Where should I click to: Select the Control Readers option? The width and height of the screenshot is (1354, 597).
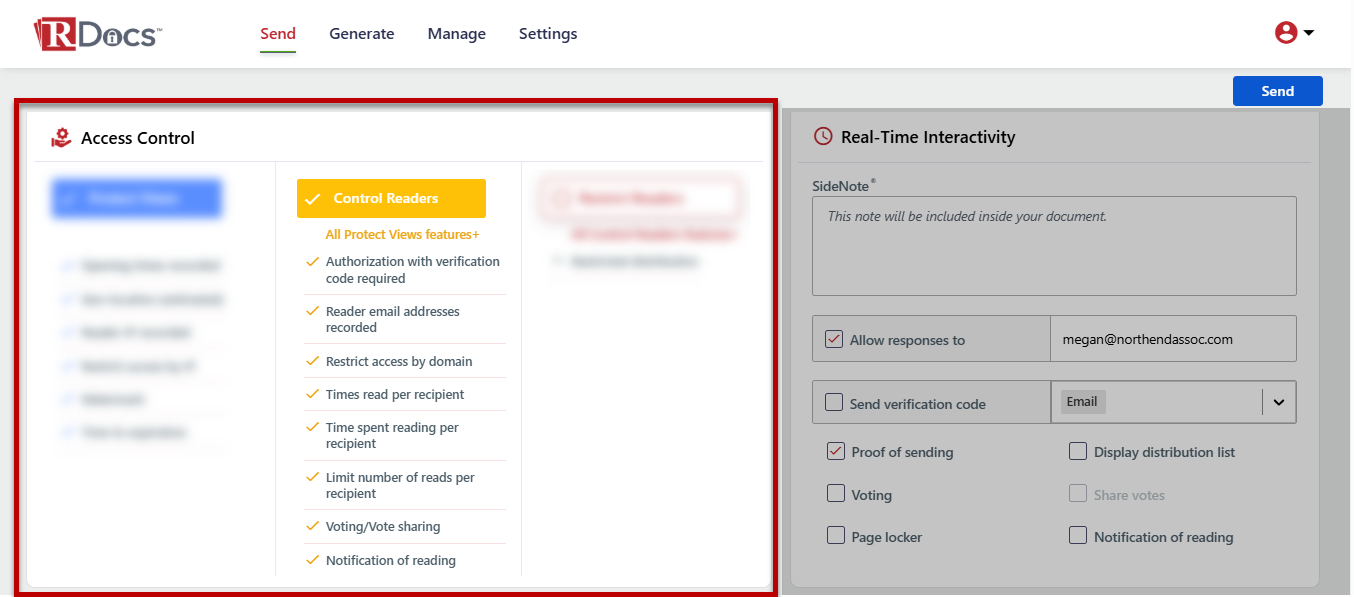pos(391,199)
